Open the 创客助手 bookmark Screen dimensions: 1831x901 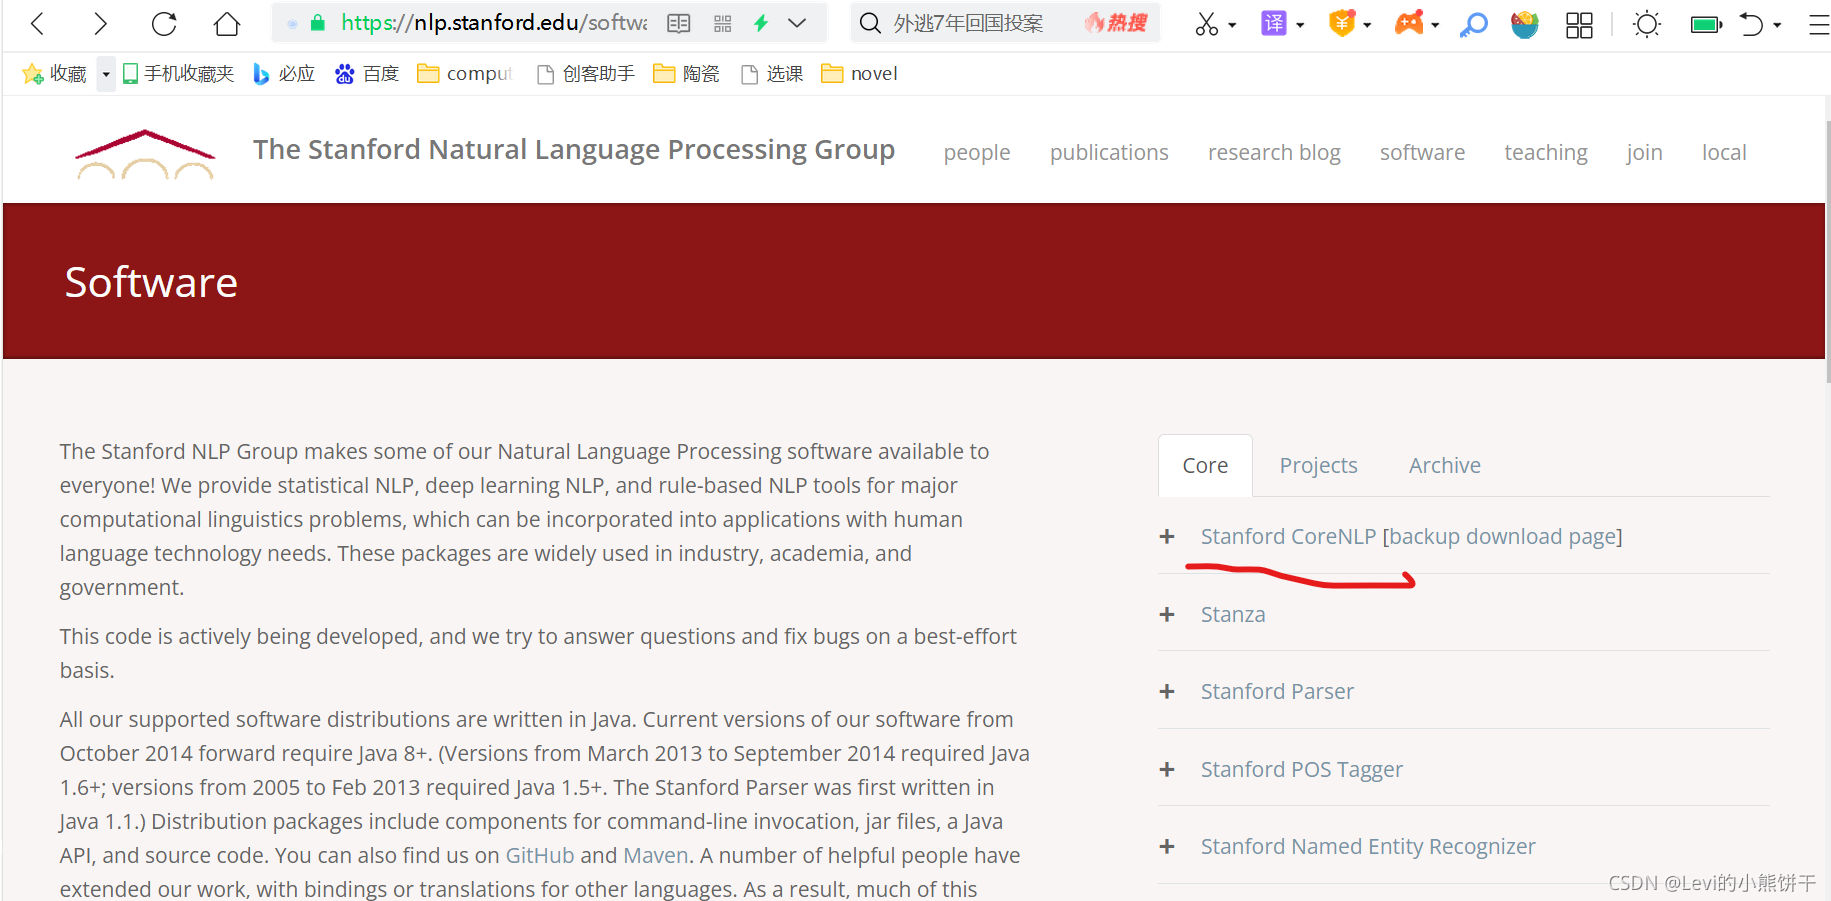(586, 74)
